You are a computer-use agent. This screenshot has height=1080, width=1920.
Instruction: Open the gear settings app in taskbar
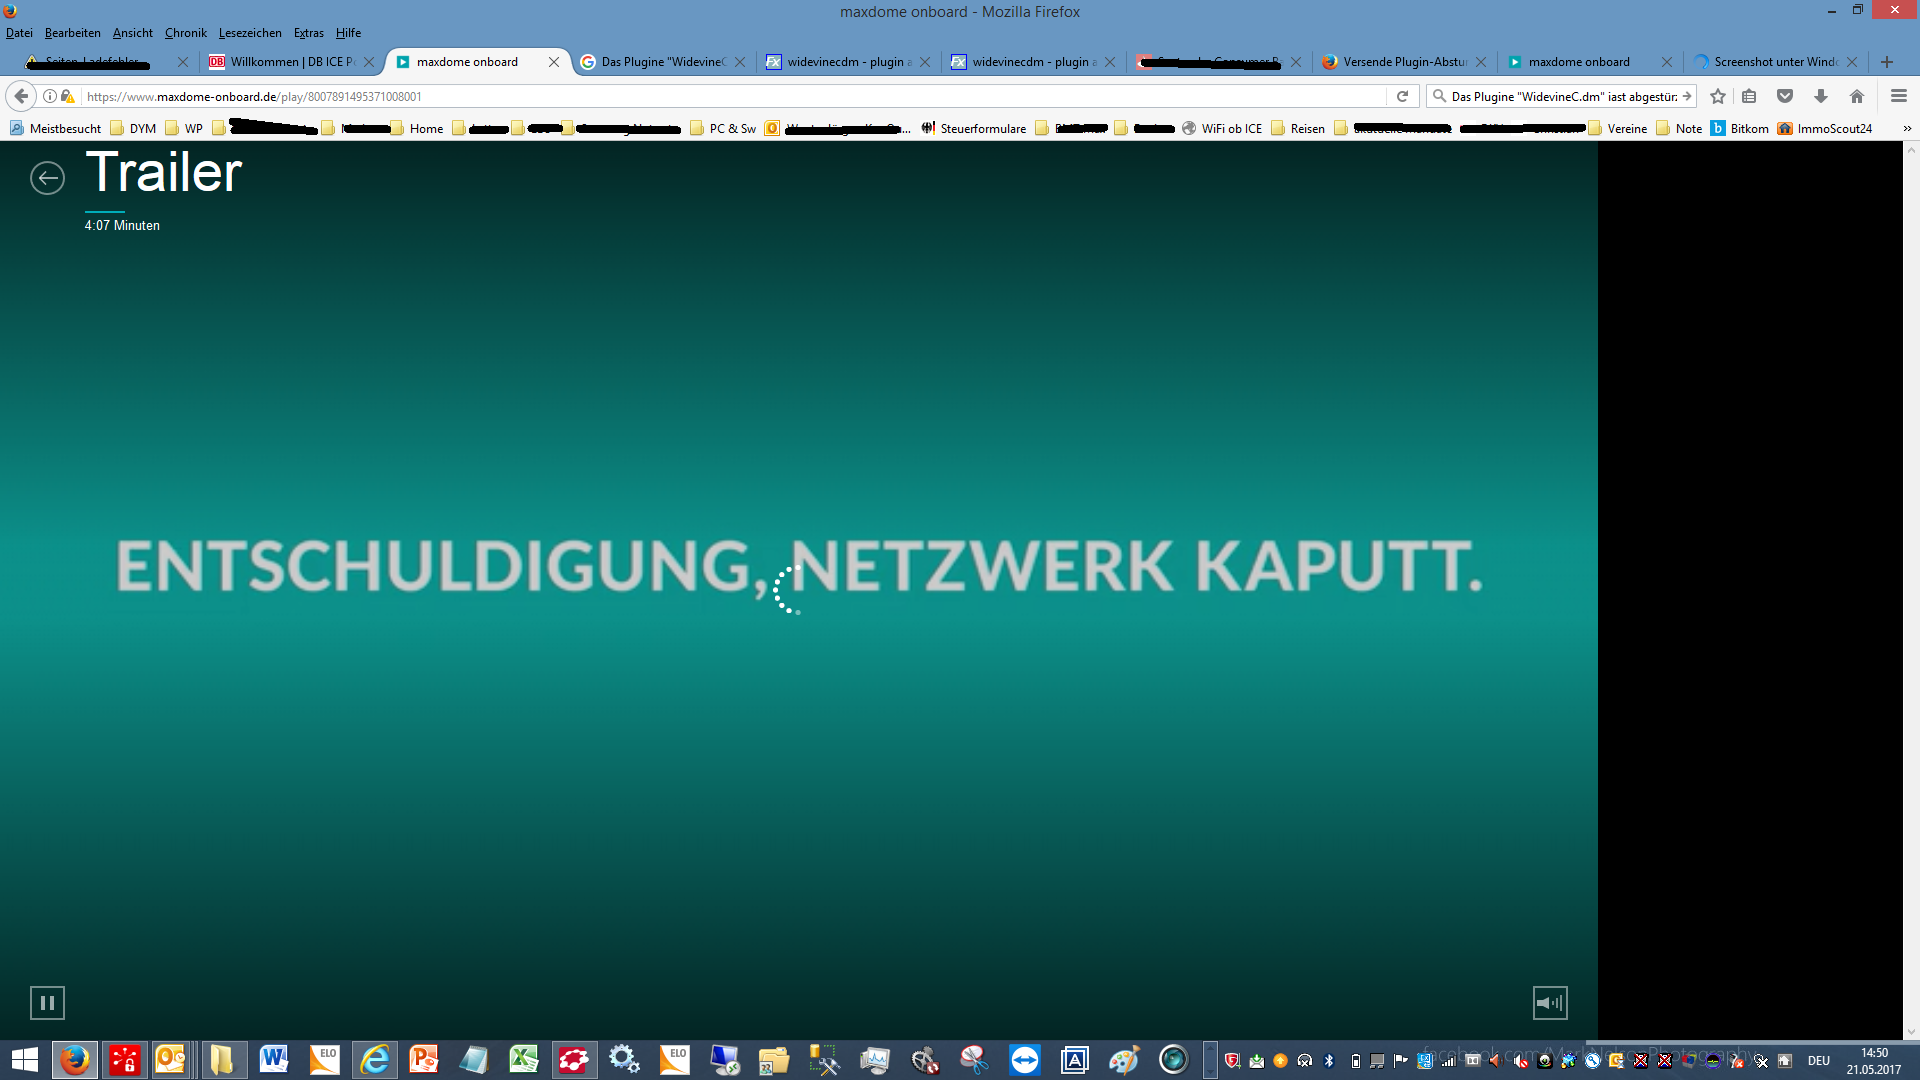624,1060
